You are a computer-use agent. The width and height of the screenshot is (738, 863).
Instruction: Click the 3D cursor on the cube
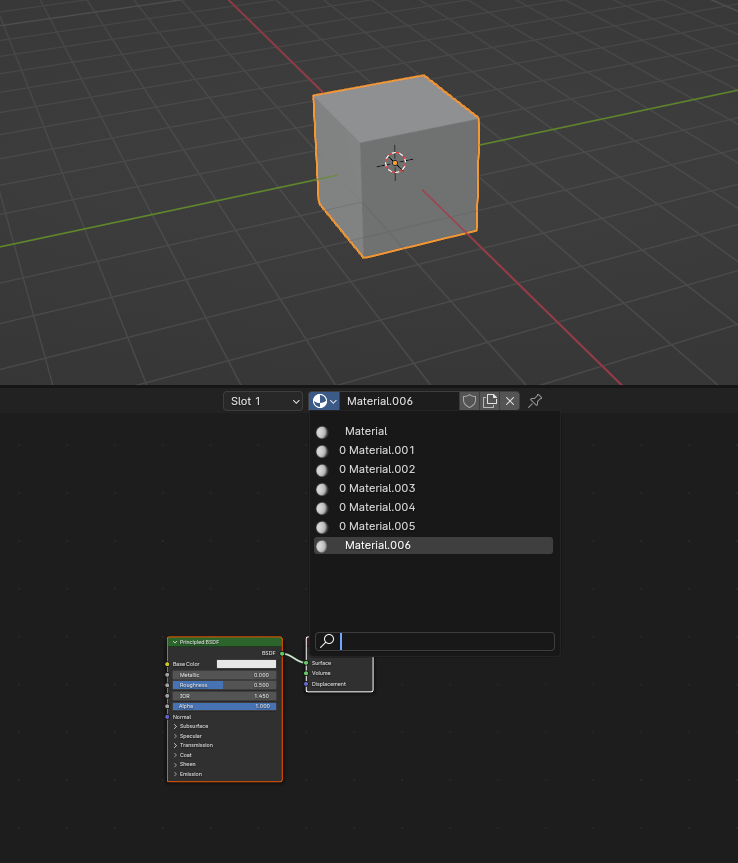(x=395, y=163)
